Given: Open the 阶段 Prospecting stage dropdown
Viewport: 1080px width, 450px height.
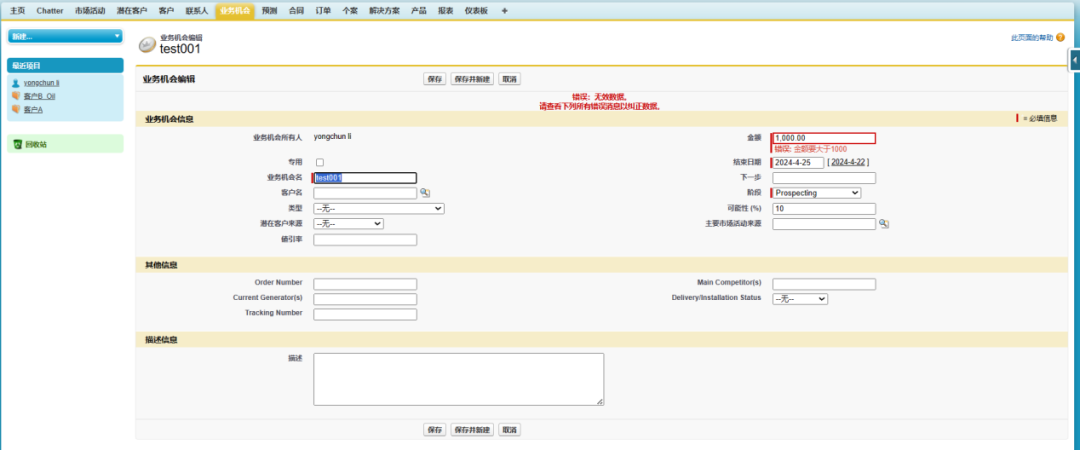Looking at the screenshot, I should point(816,193).
